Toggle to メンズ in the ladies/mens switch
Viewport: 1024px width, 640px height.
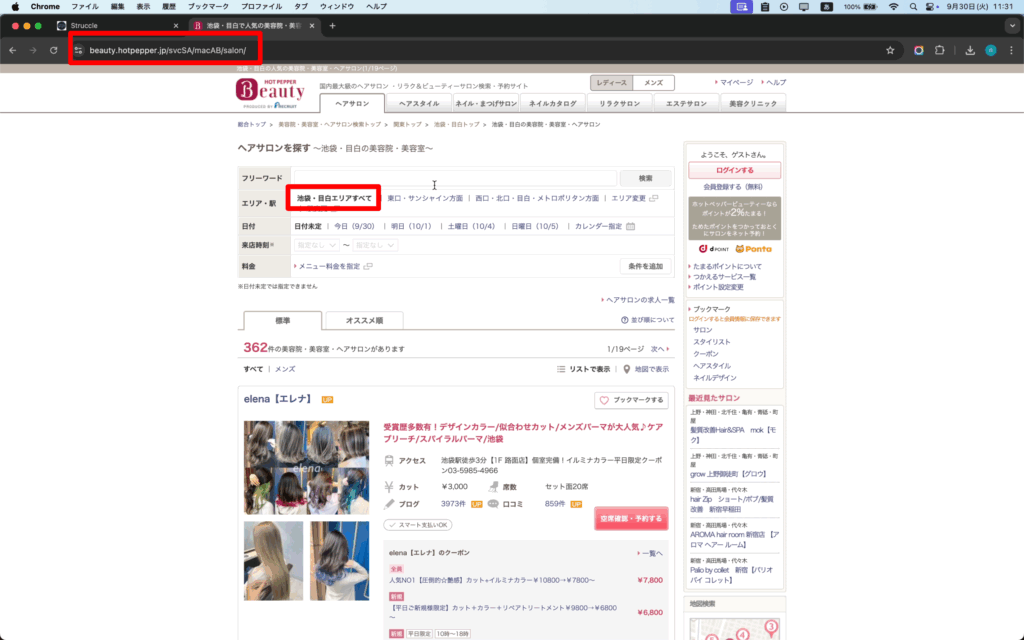pyautogui.click(x=654, y=83)
